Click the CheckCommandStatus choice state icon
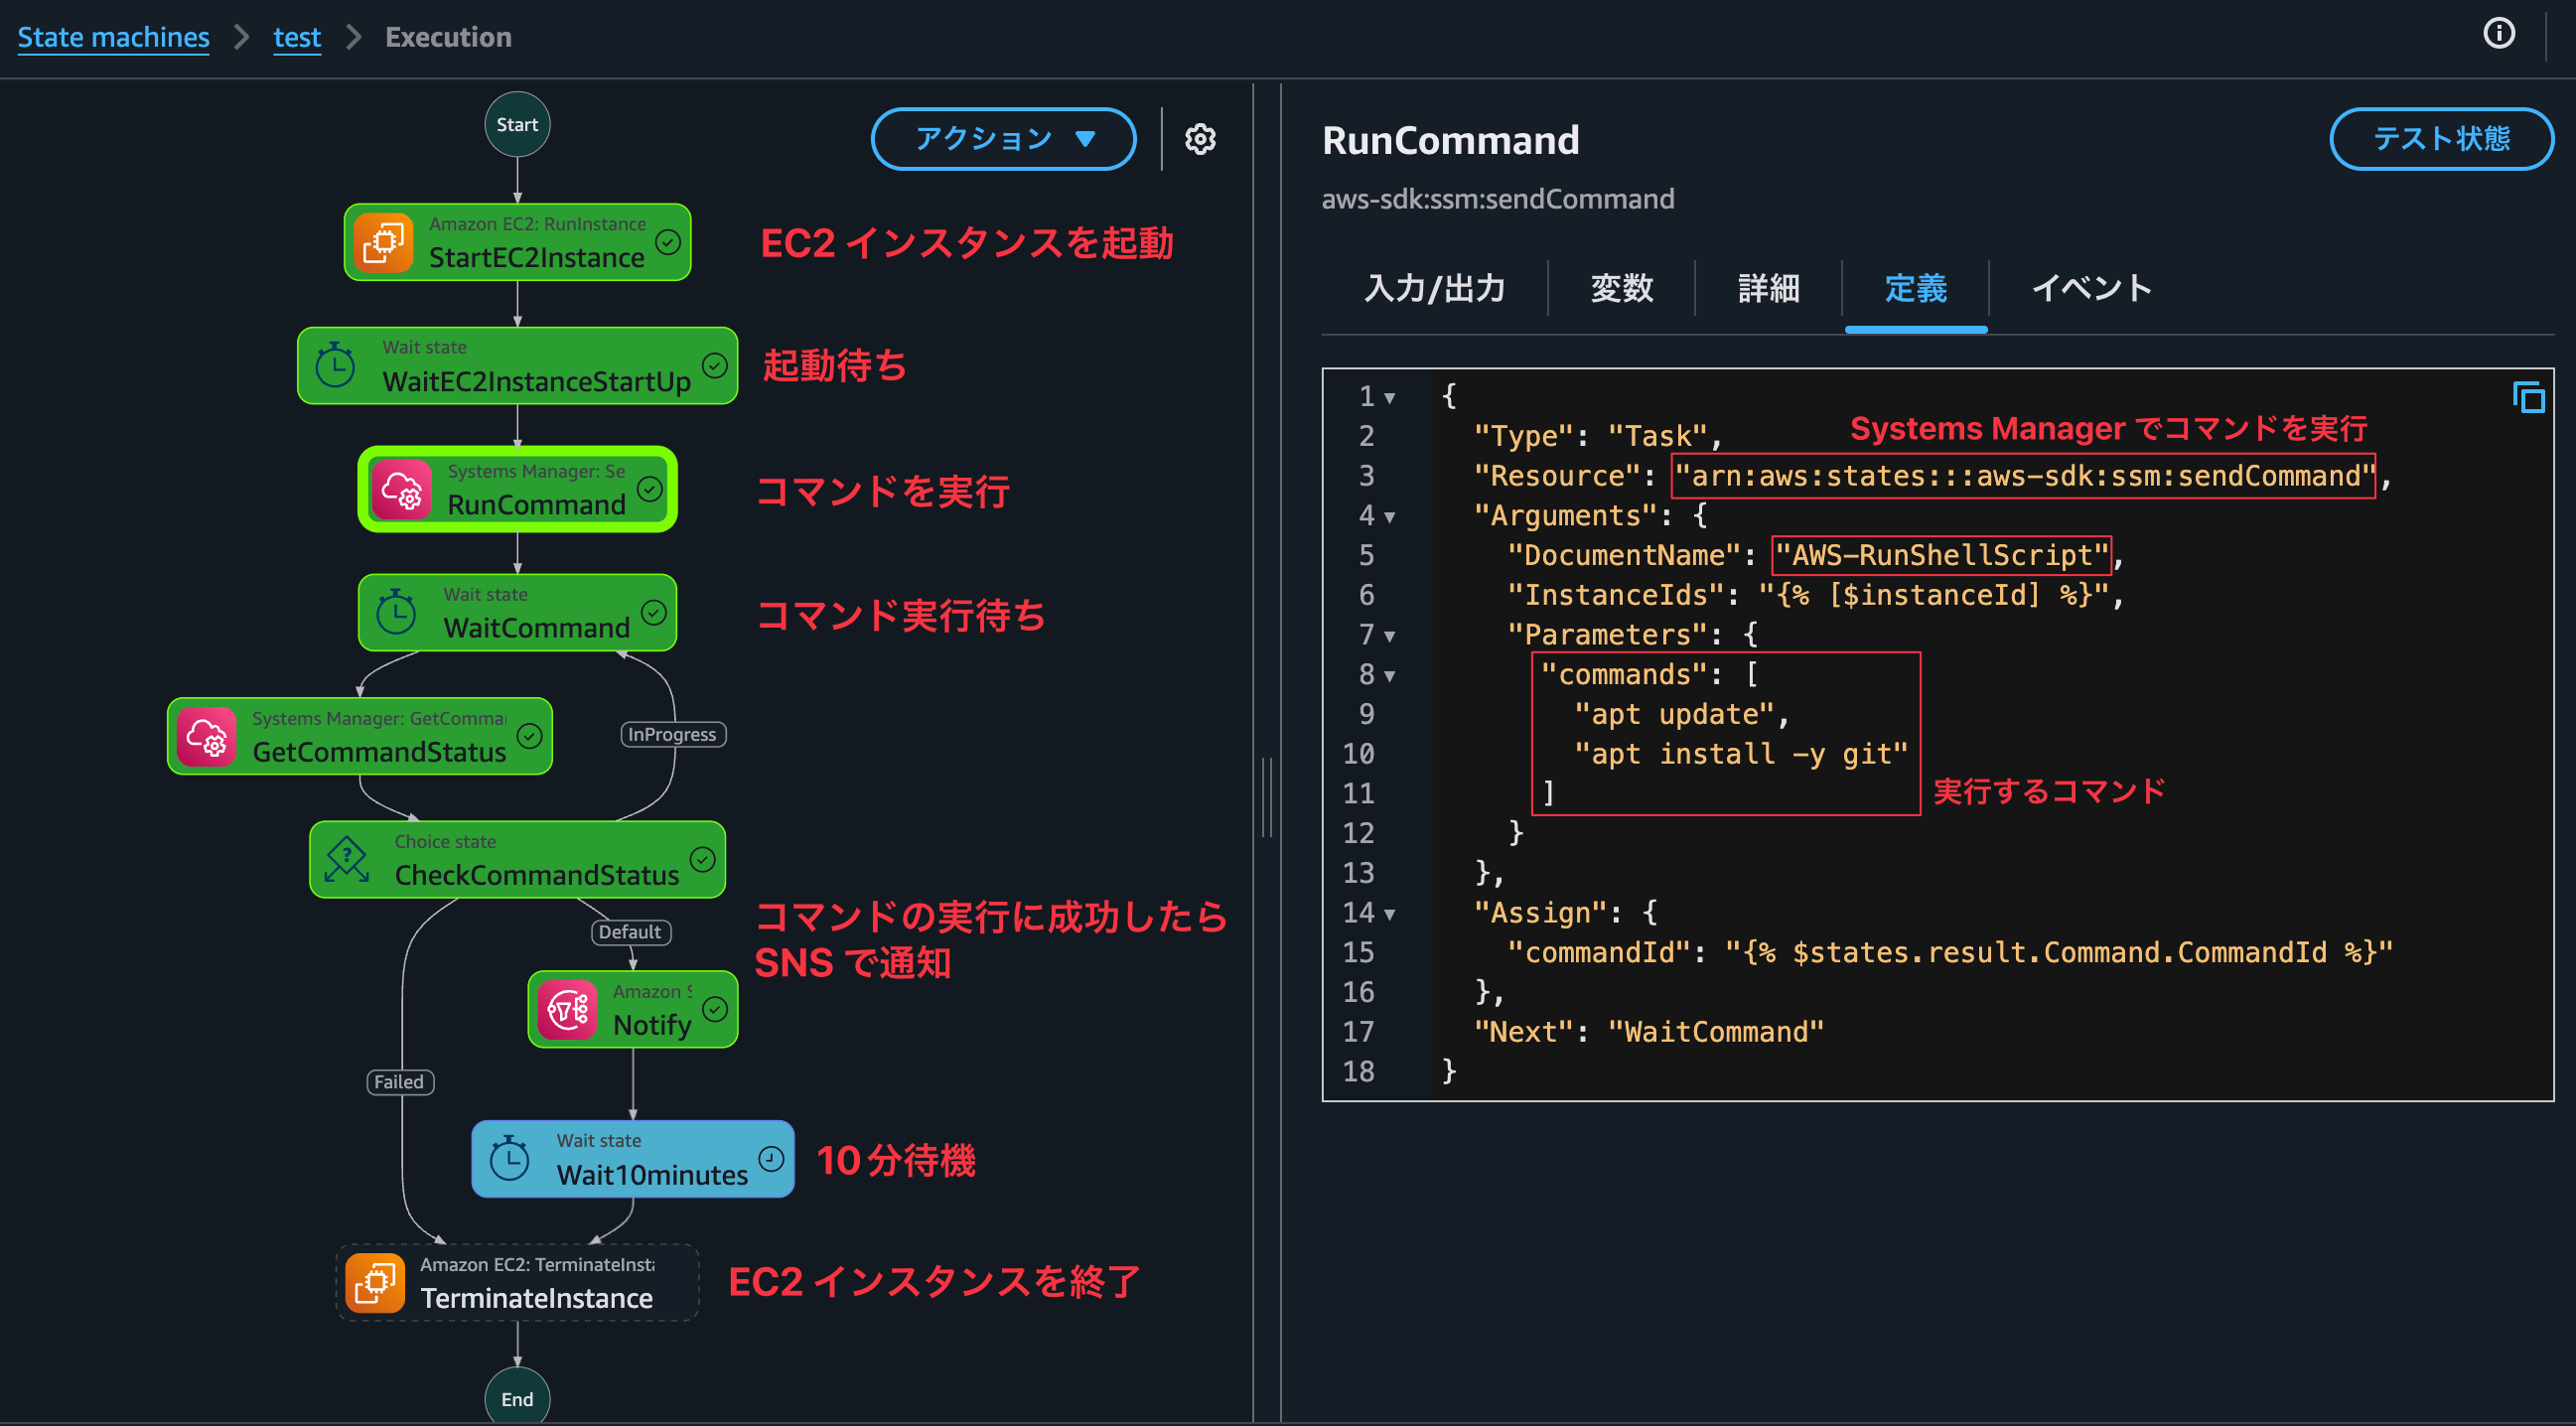The width and height of the screenshot is (2576, 1426). 347,859
